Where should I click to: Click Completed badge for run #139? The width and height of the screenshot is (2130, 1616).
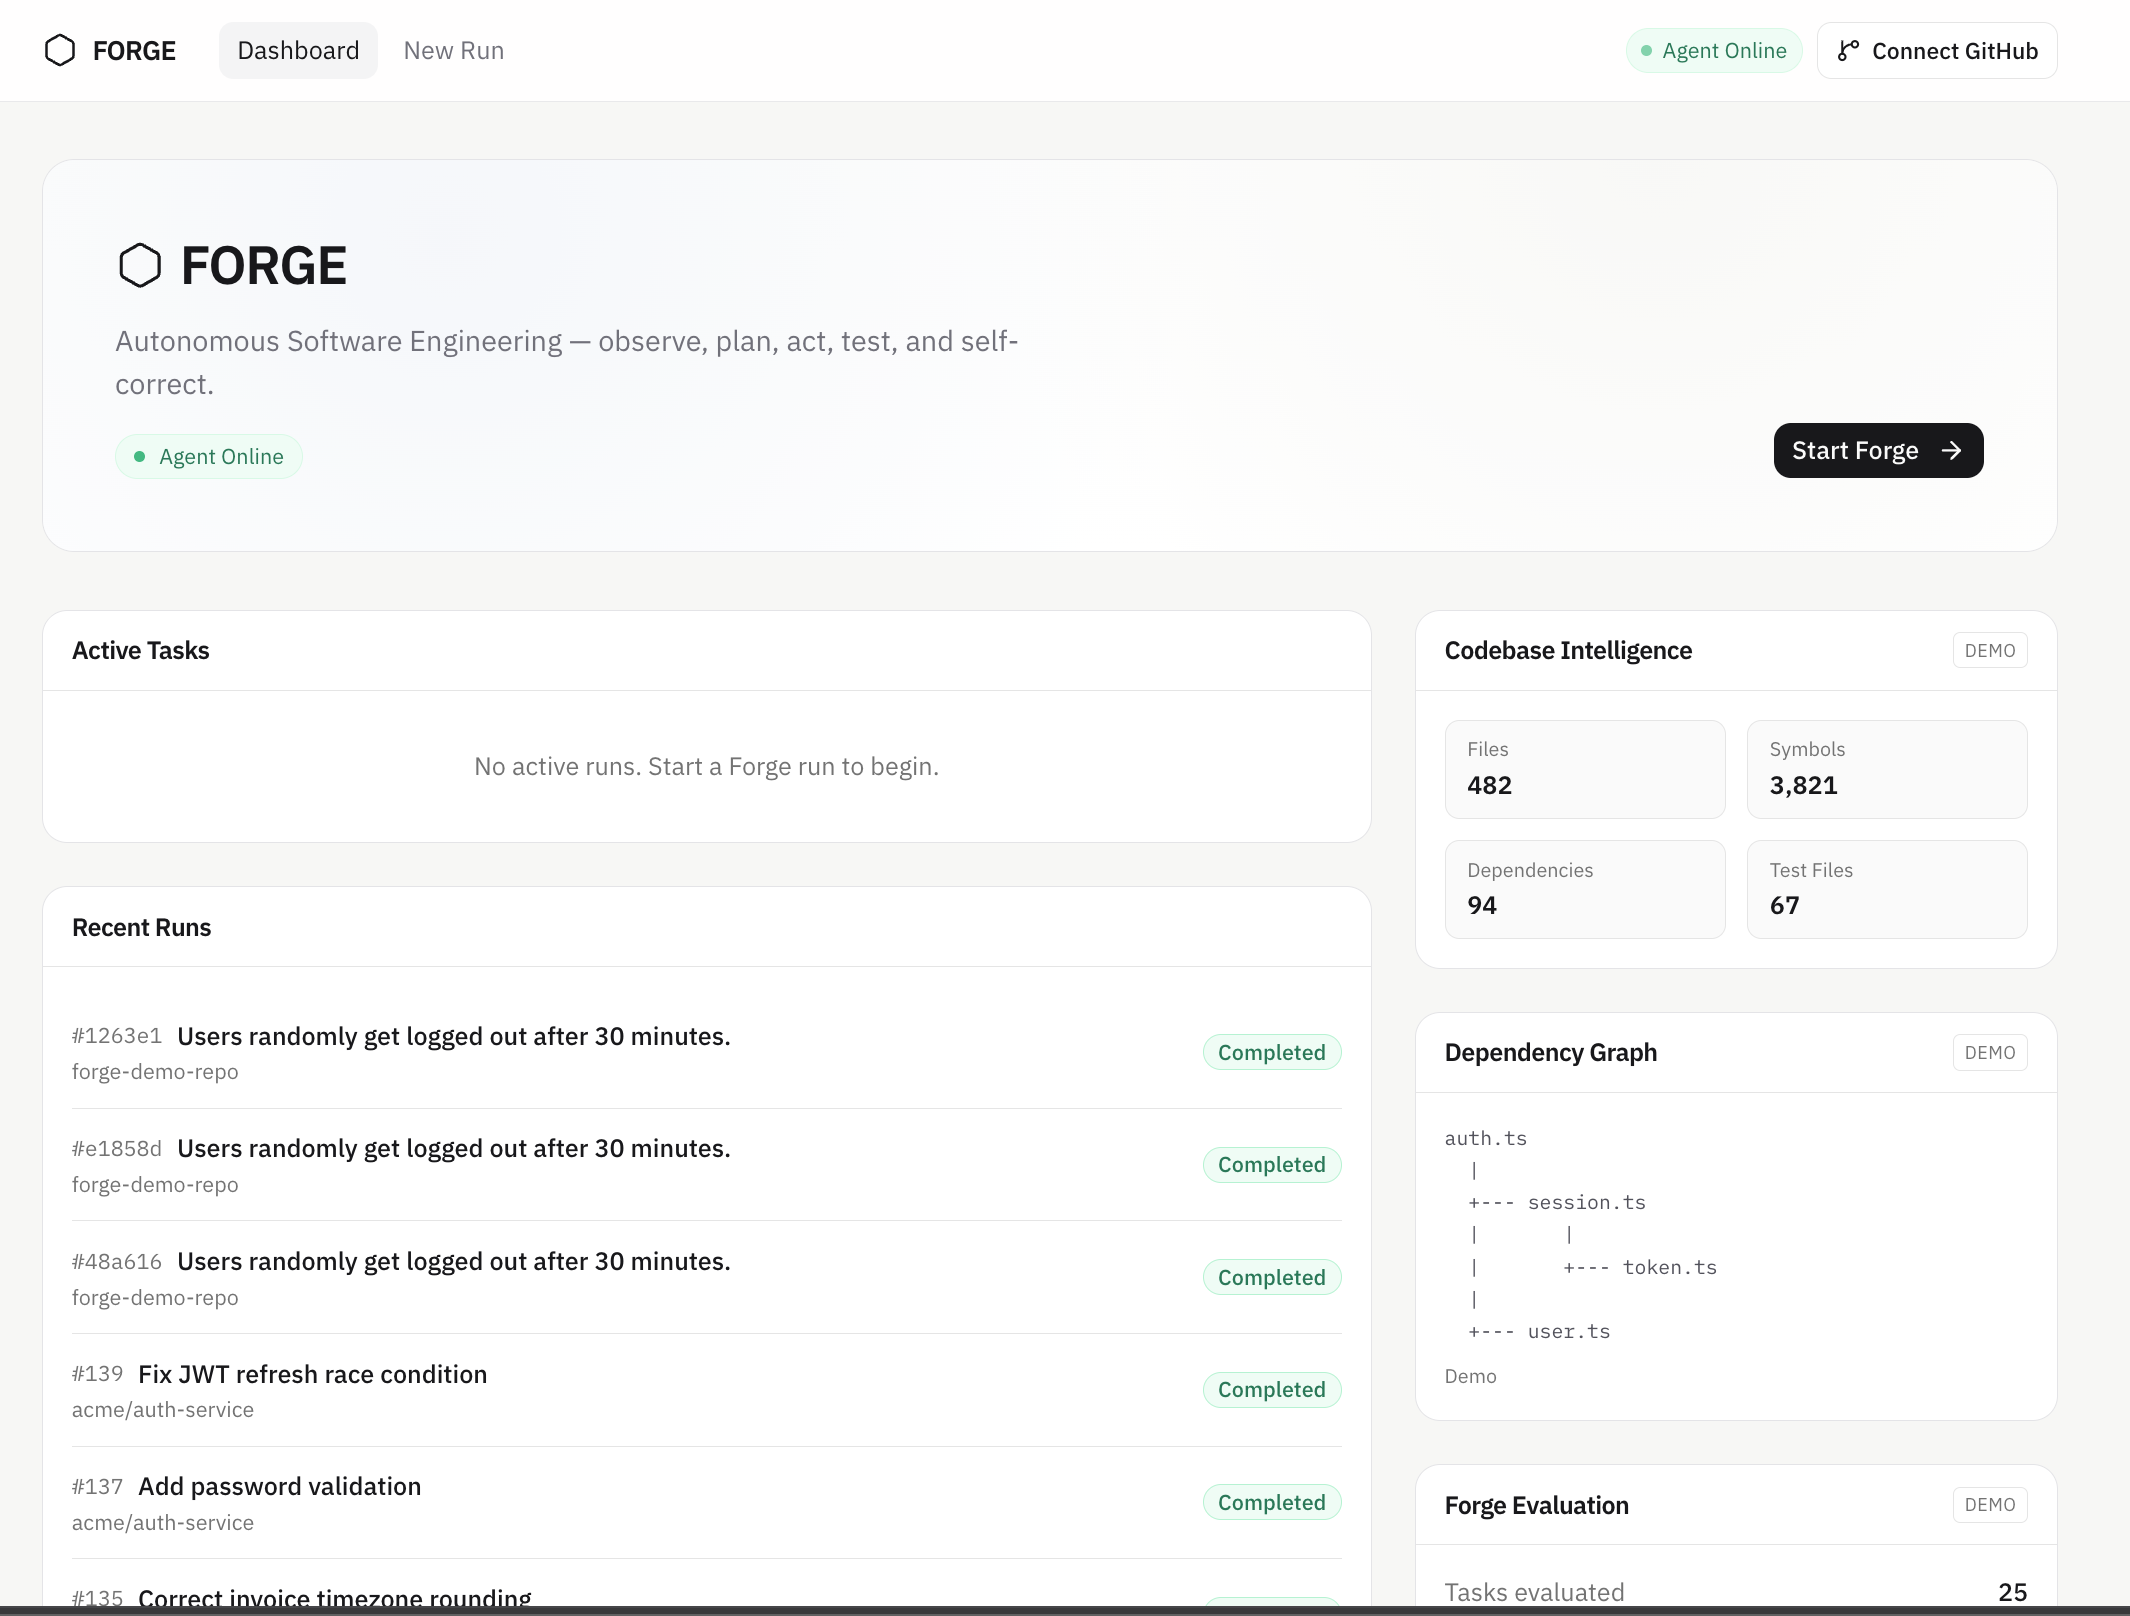(1272, 1390)
